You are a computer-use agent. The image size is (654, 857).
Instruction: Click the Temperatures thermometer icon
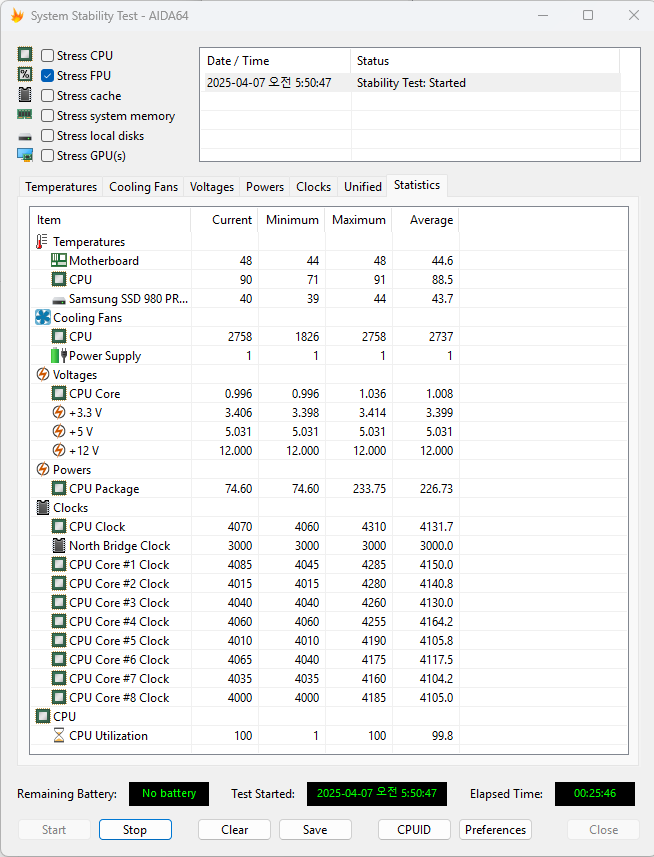(42, 242)
